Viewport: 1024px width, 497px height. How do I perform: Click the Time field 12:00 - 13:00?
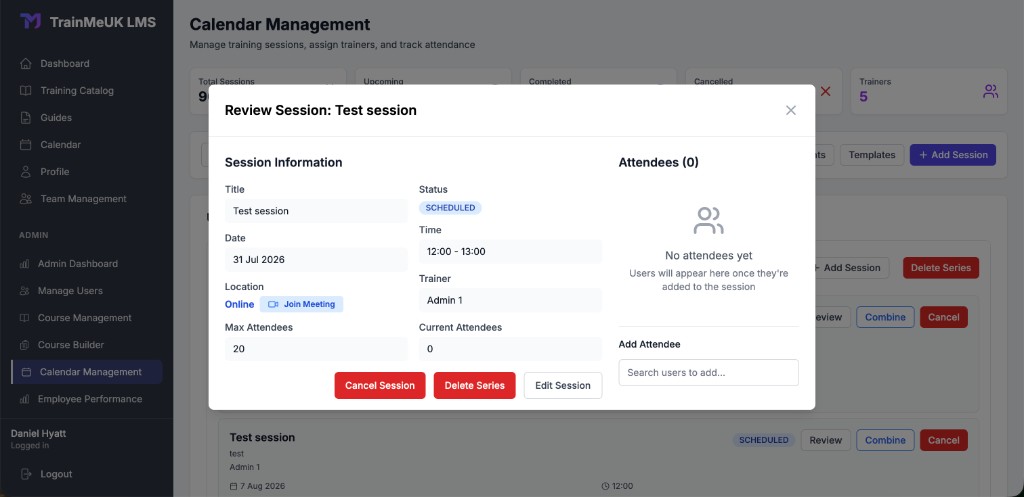pyautogui.click(x=510, y=251)
